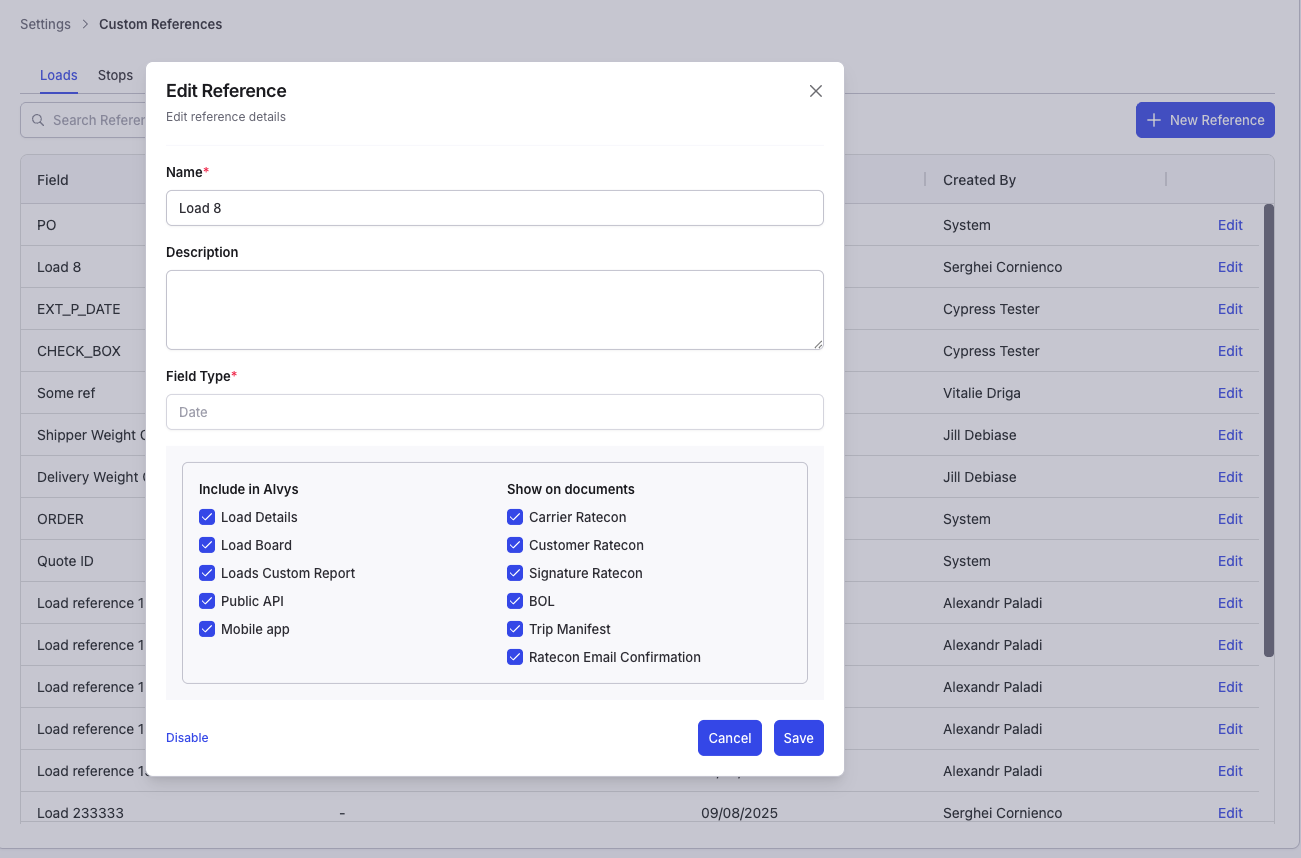Click the Field column header
The image size is (1301, 858).
tap(53, 180)
